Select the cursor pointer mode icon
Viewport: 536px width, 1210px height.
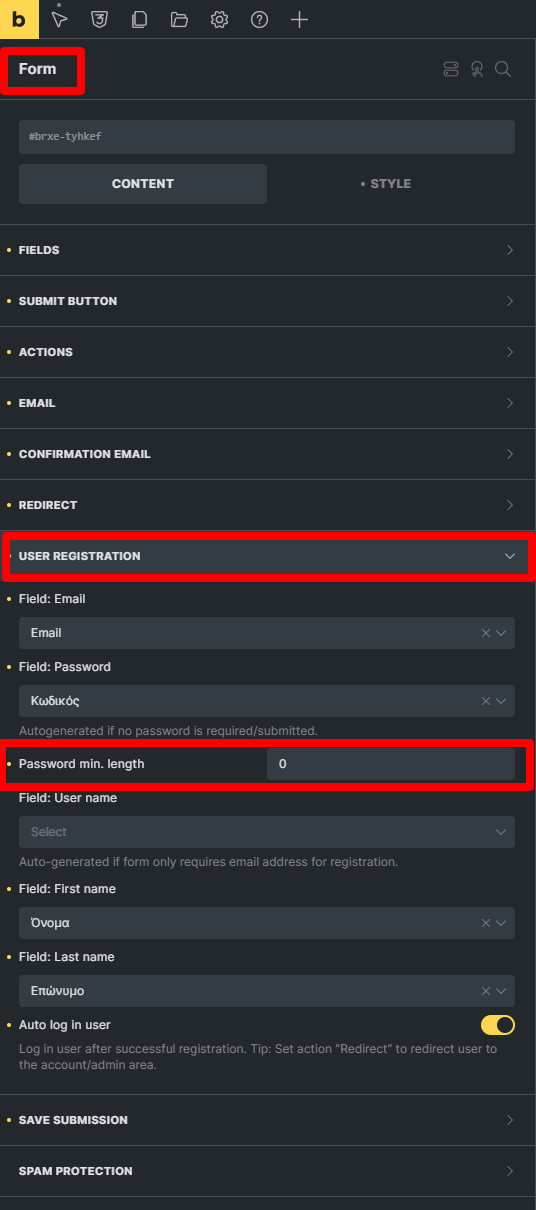pos(59,19)
